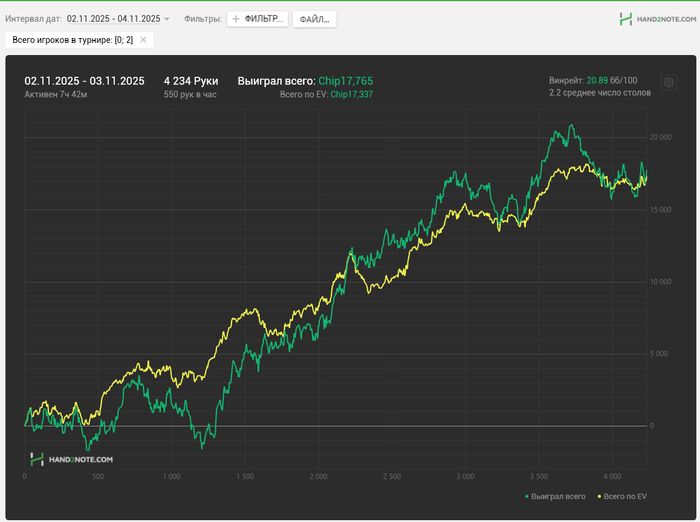Click the Винрейт 20.89 value
The height and width of the screenshot is (522, 700).
coord(597,80)
